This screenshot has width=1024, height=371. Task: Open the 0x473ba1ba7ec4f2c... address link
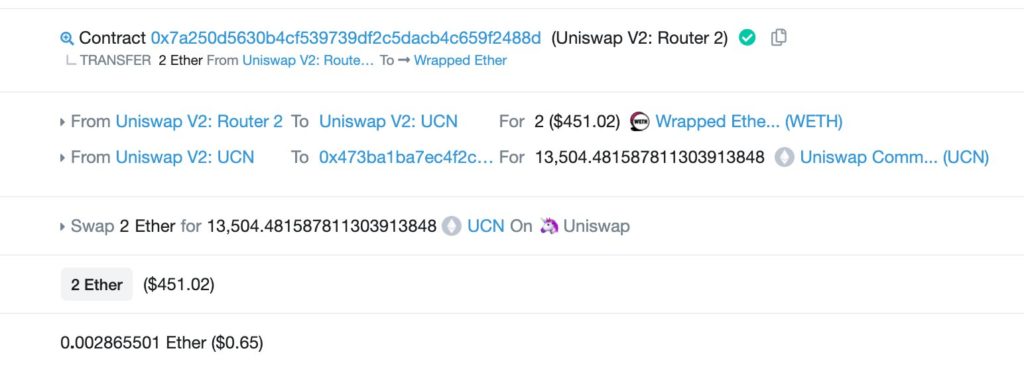click(x=406, y=157)
